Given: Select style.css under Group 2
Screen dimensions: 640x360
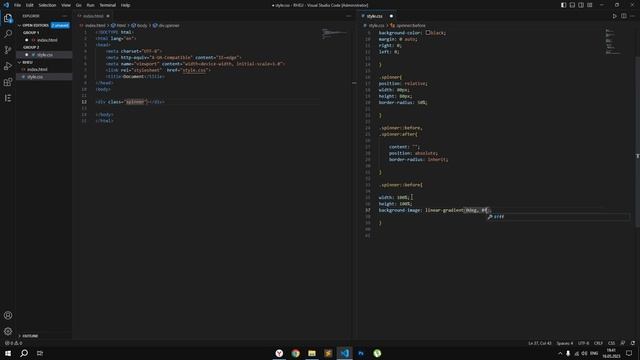Looking at the screenshot, I should pos(44,55).
